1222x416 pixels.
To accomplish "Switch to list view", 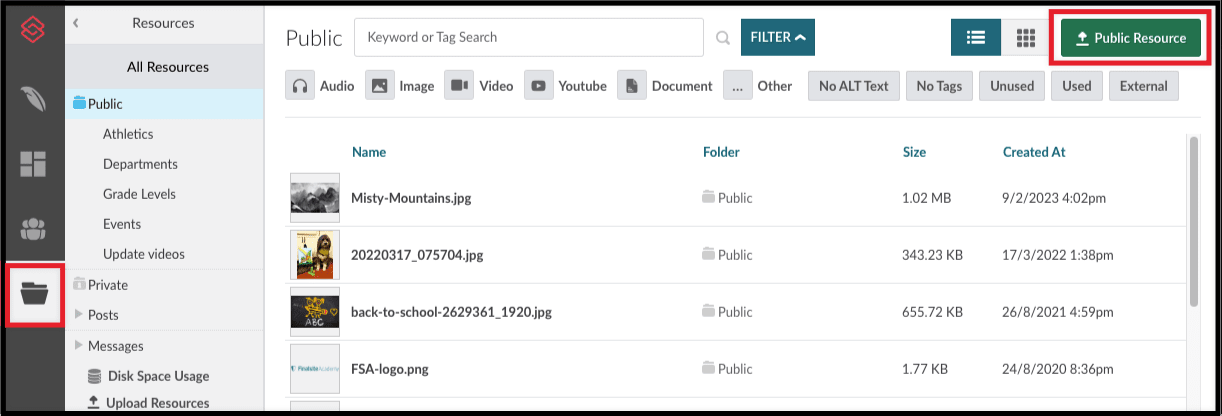I will [976, 38].
